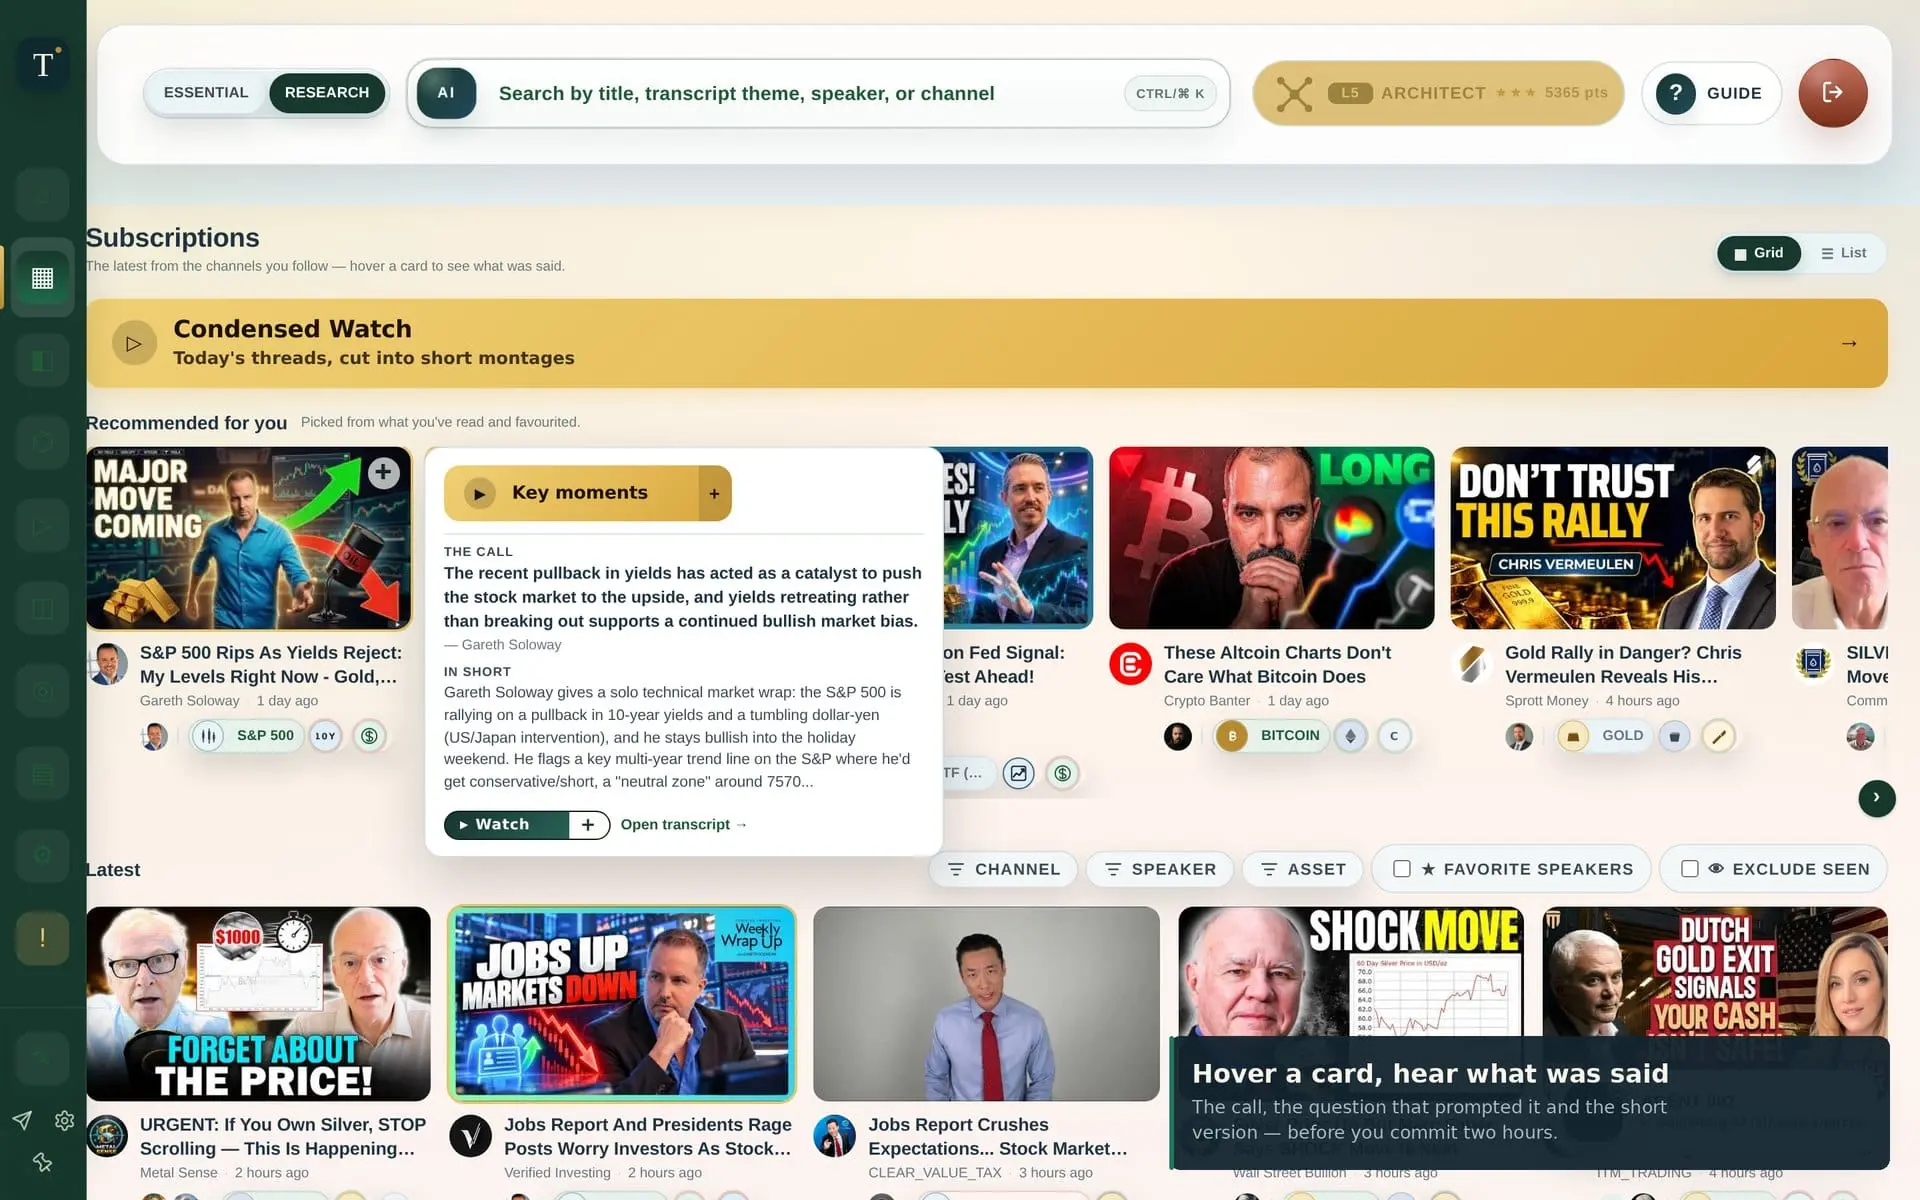Select the grid subscriptions sidebar icon
The width and height of the screenshot is (1920, 1200).
pyautogui.click(x=42, y=278)
